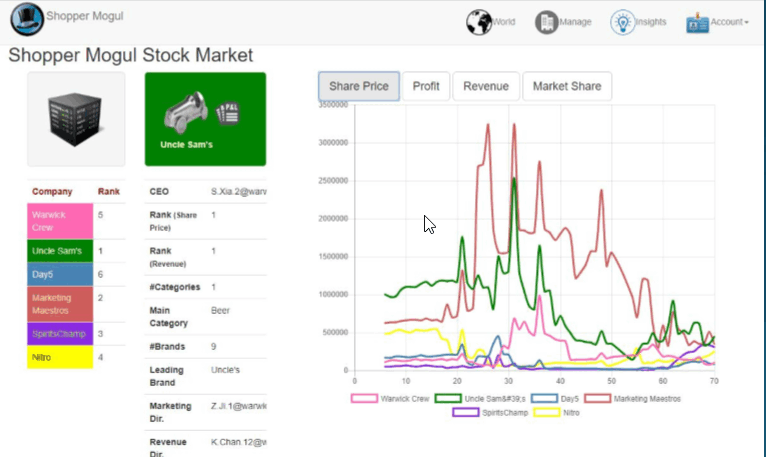Viewport: 766px width, 457px height.
Task: Click the Rank column header
Action: [x=108, y=192]
